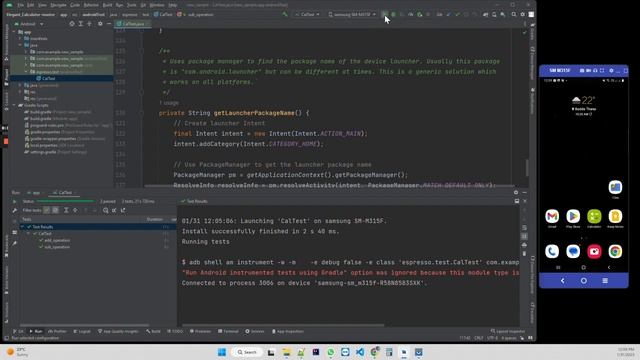640x360 pixels.
Task: Click the Windows Start button on taskbar
Action: click(222, 352)
